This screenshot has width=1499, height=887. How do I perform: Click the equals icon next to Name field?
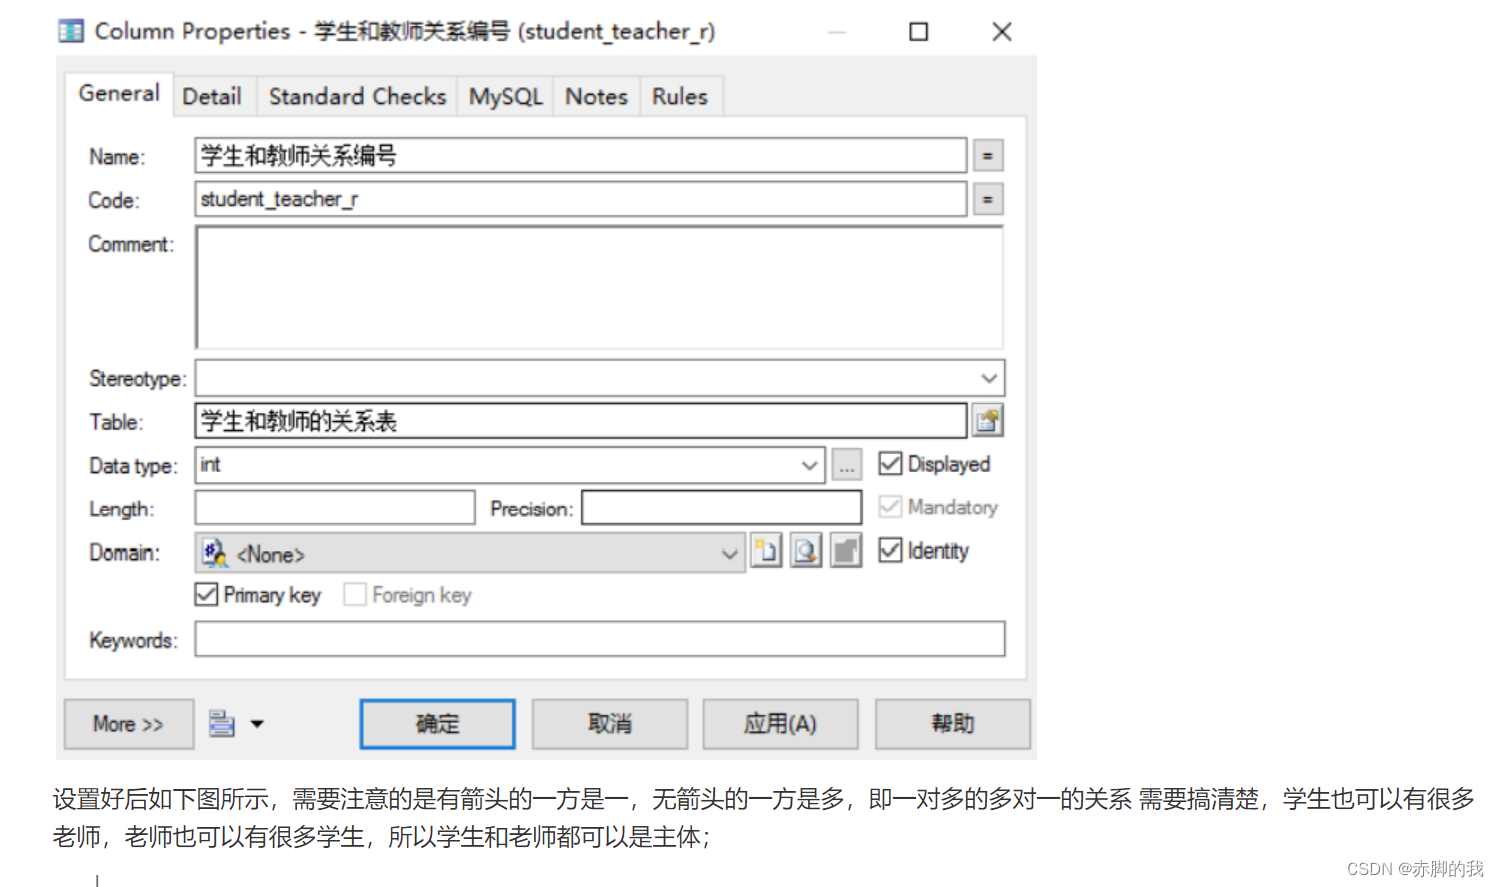(x=987, y=155)
